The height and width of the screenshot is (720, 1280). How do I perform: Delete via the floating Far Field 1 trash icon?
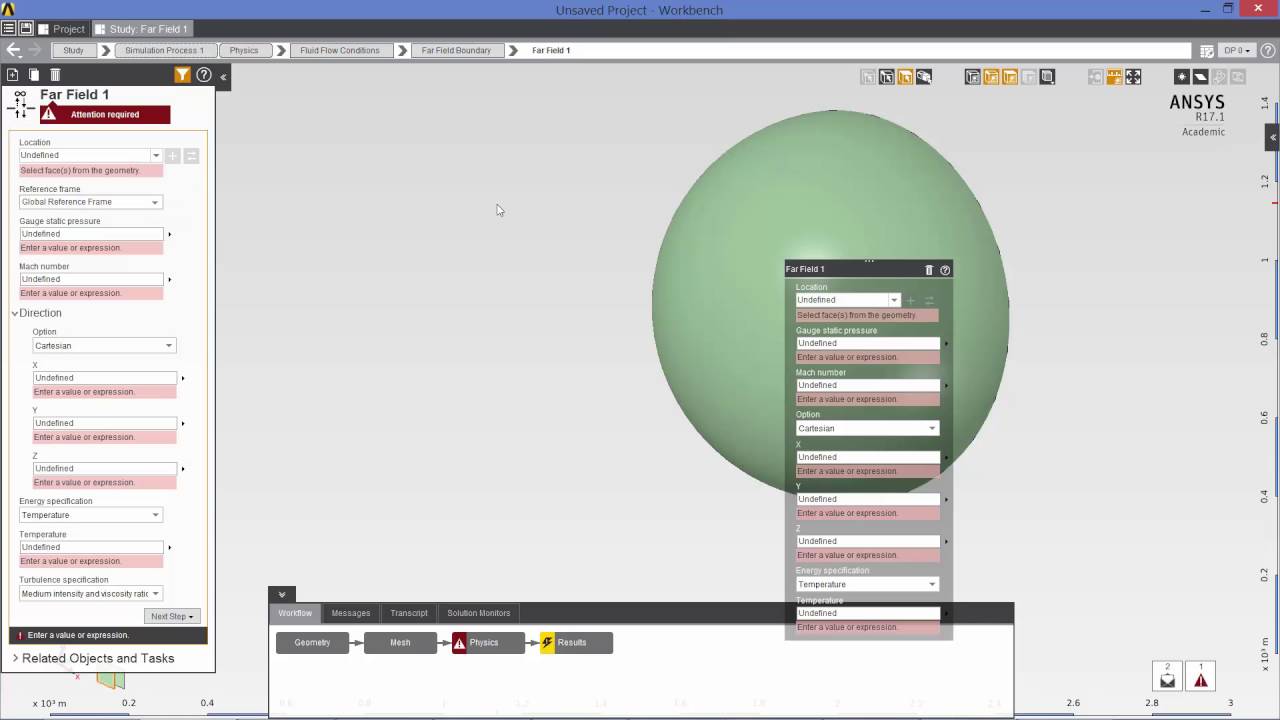(x=929, y=269)
